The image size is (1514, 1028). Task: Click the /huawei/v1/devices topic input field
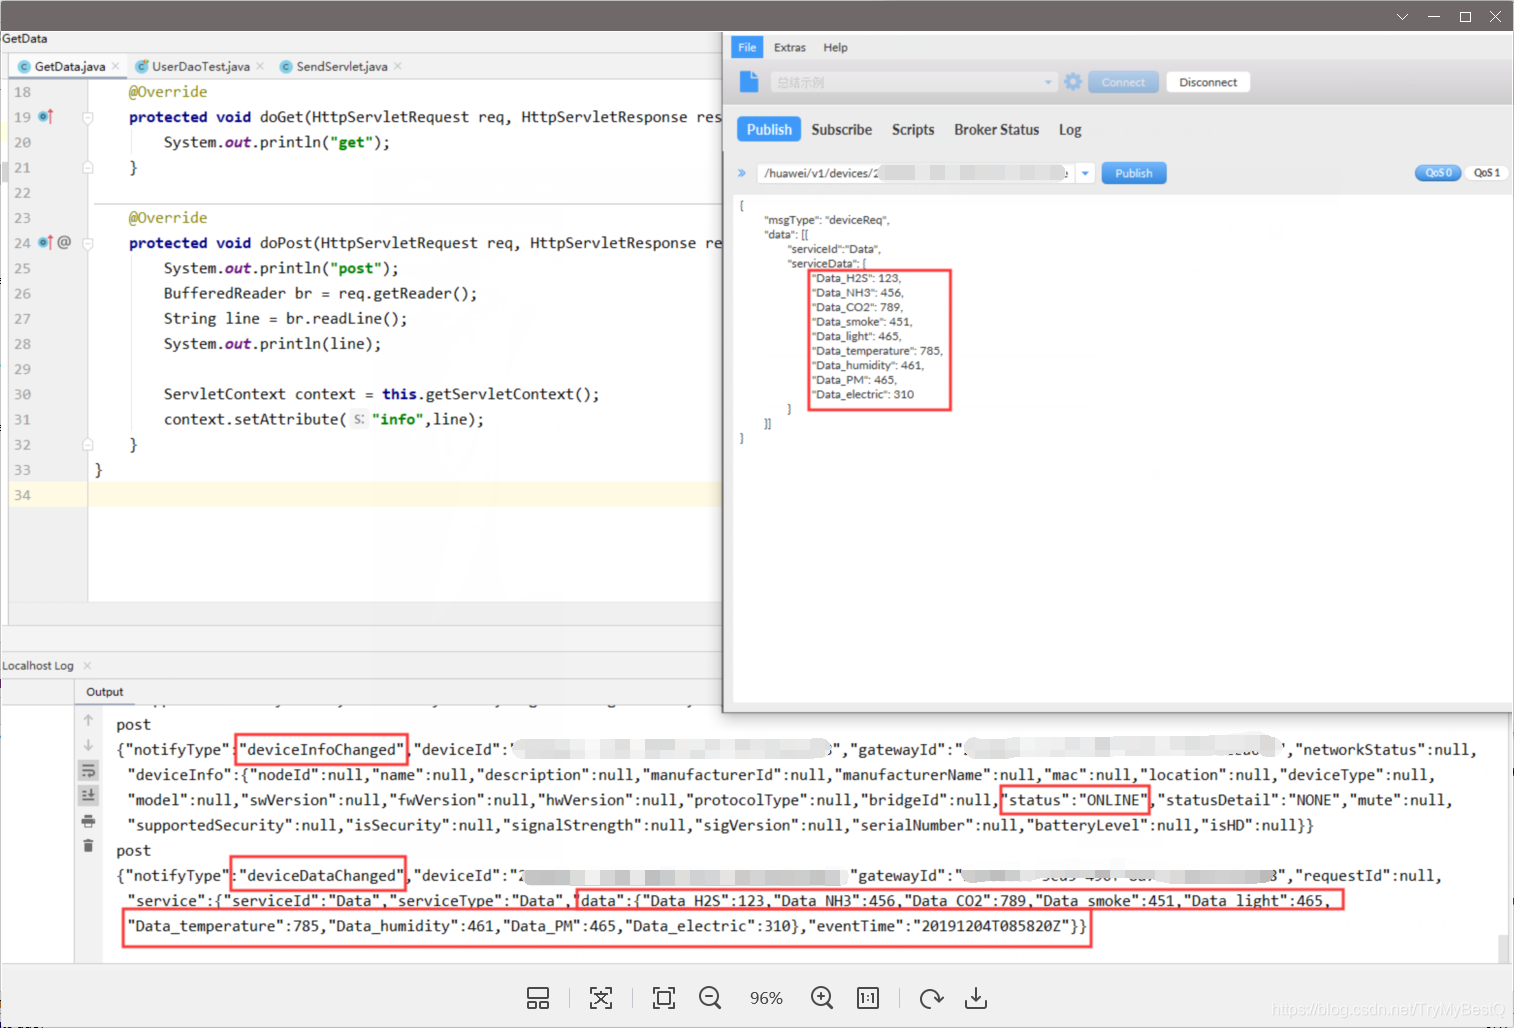(915, 173)
